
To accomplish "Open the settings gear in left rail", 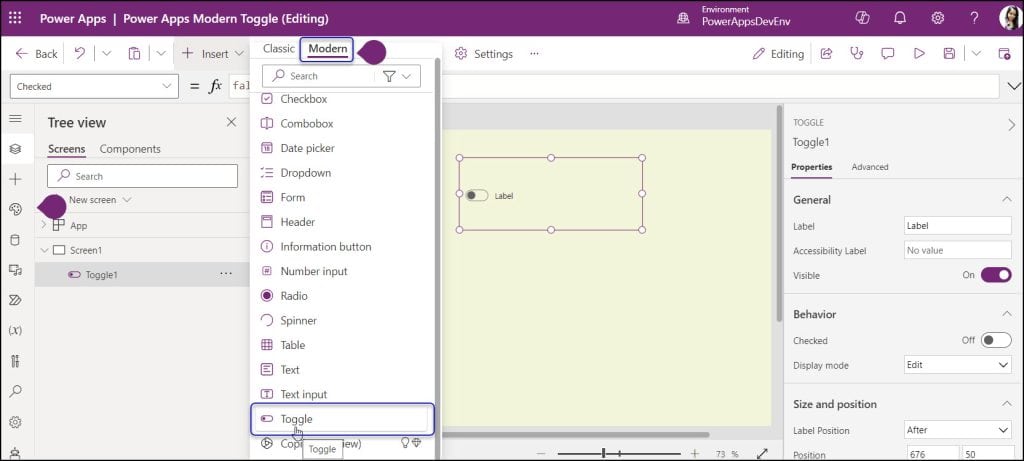I will click(x=15, y=422).
